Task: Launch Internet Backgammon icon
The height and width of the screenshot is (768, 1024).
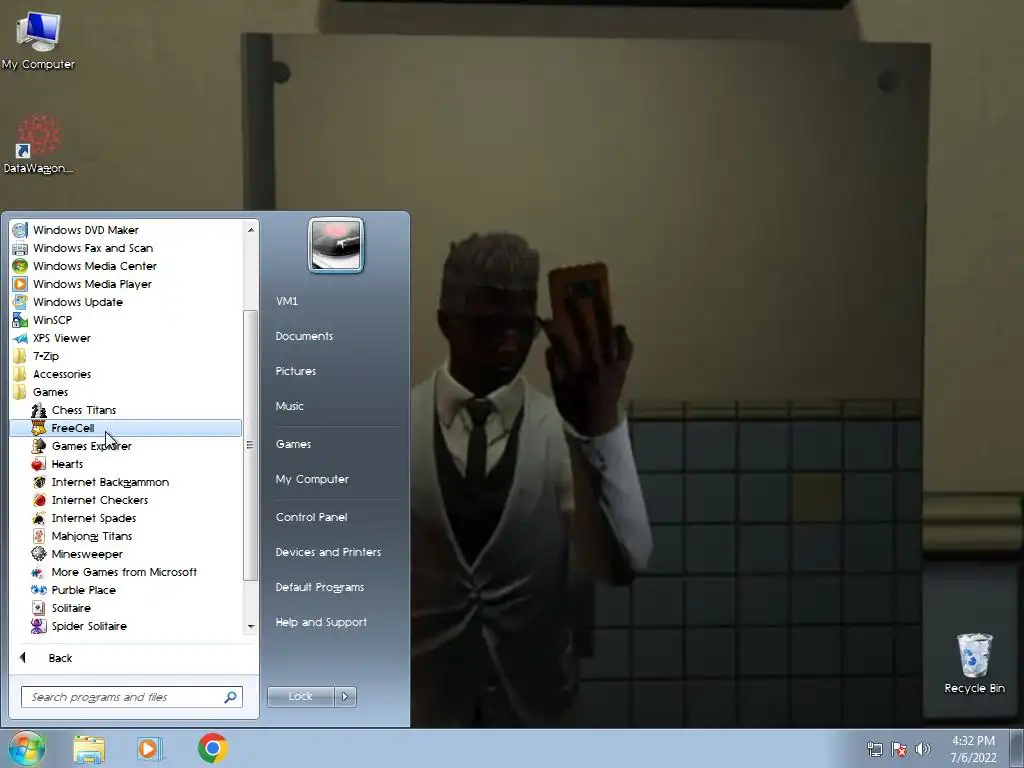Action: point(39,482)
